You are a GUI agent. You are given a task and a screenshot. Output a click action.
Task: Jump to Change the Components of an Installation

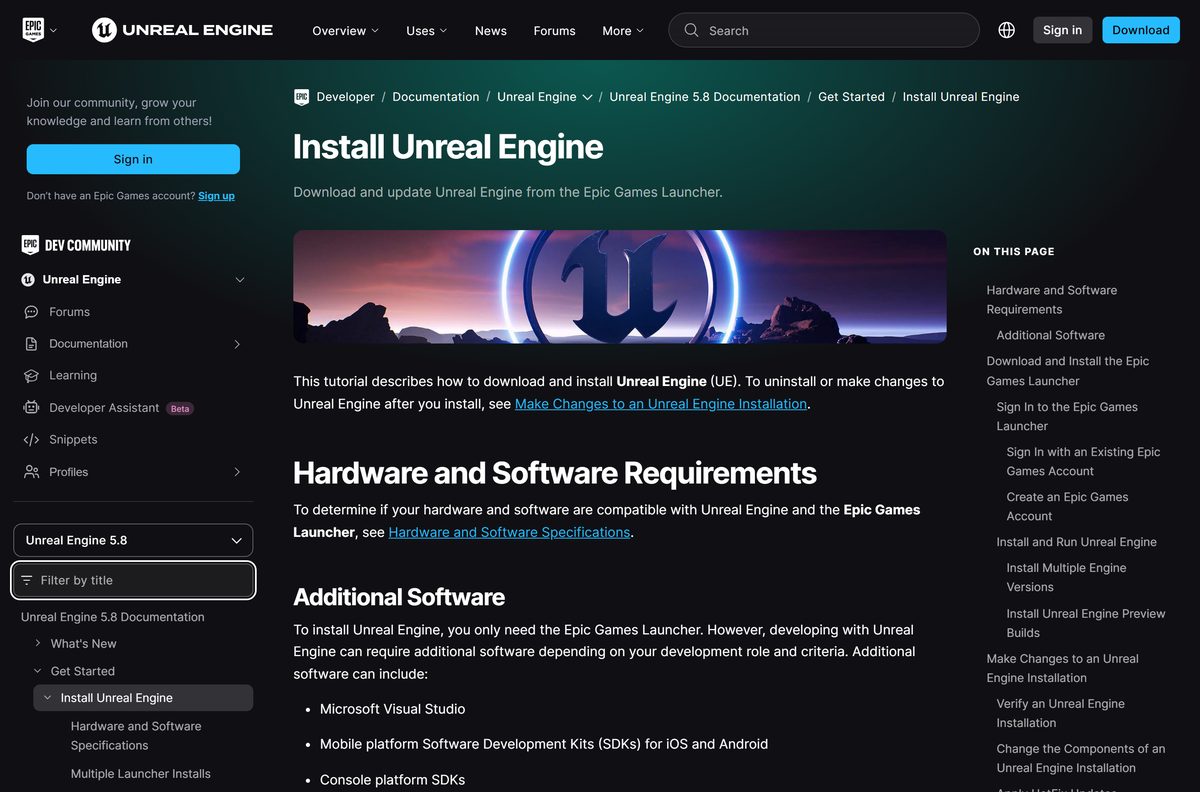1081,758
